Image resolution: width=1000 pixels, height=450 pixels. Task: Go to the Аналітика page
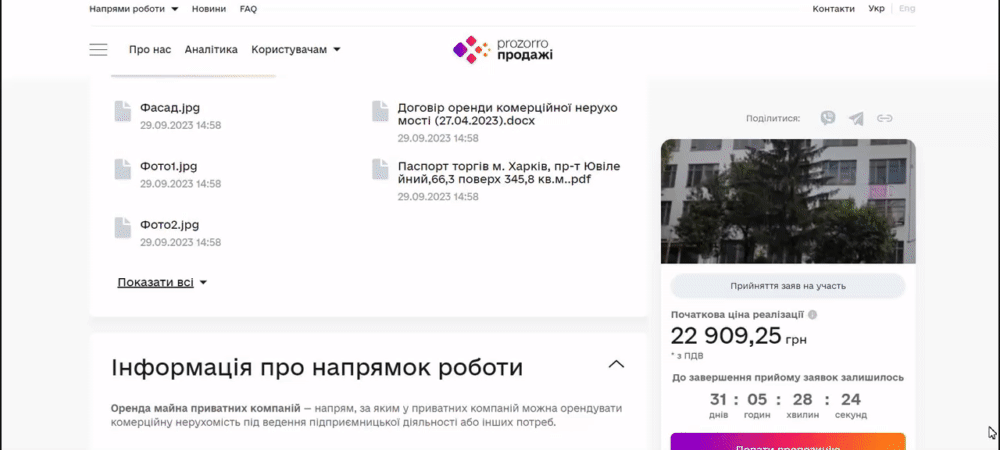click(x=211, y=50)
